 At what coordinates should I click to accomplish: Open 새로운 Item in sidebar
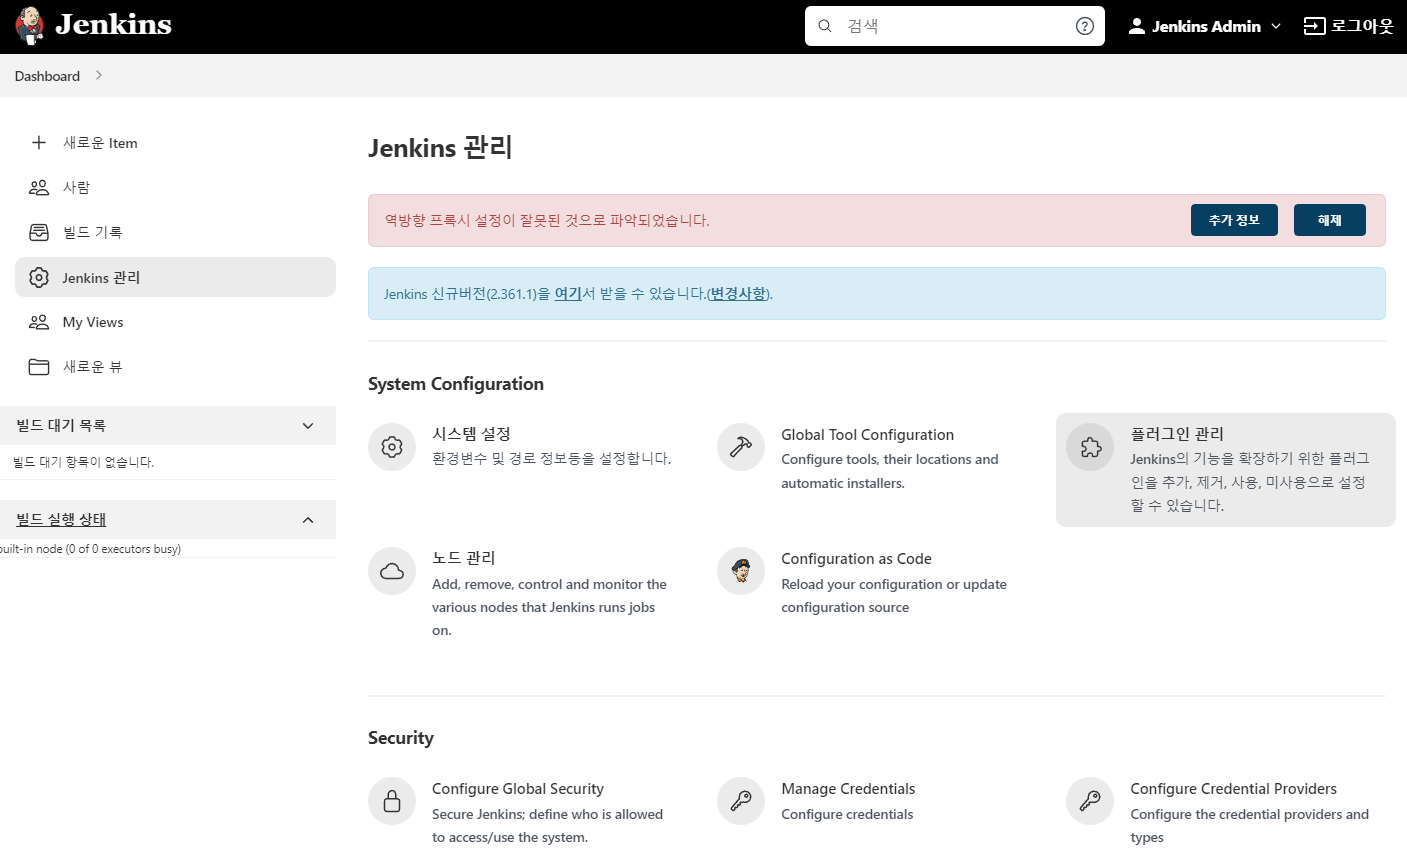pos(175,142)
